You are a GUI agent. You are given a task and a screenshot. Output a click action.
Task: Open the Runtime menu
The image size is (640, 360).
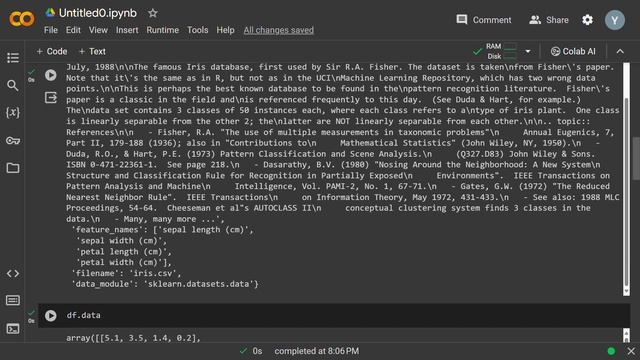coord(162,30)
